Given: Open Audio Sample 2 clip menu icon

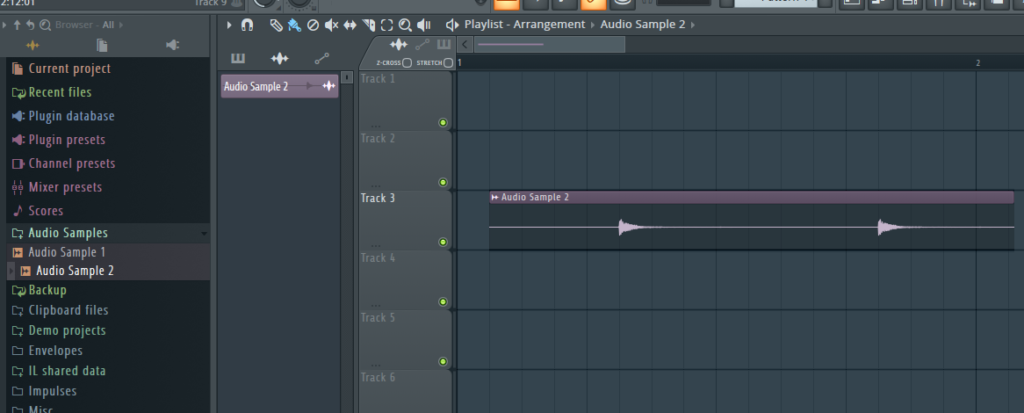Looking at the screenshot, I should point(495,197).
